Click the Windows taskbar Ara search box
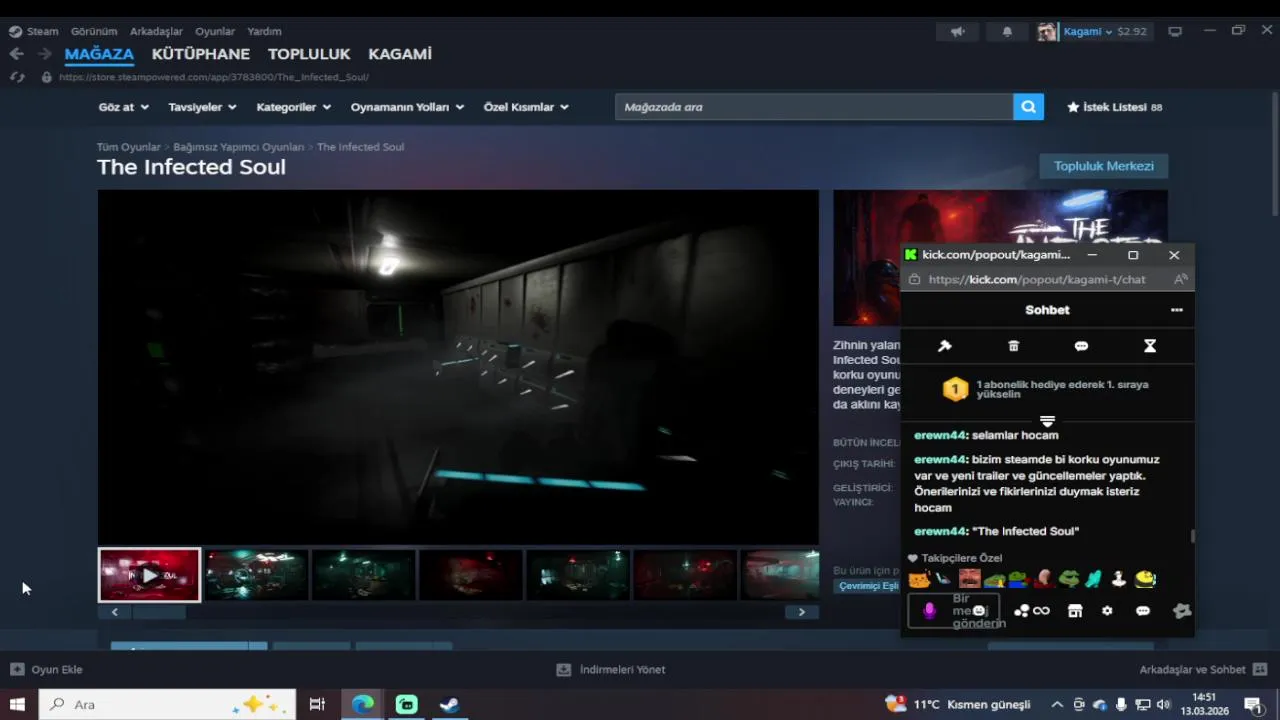This screenshot has width=1280, height=720. [167, 704]
